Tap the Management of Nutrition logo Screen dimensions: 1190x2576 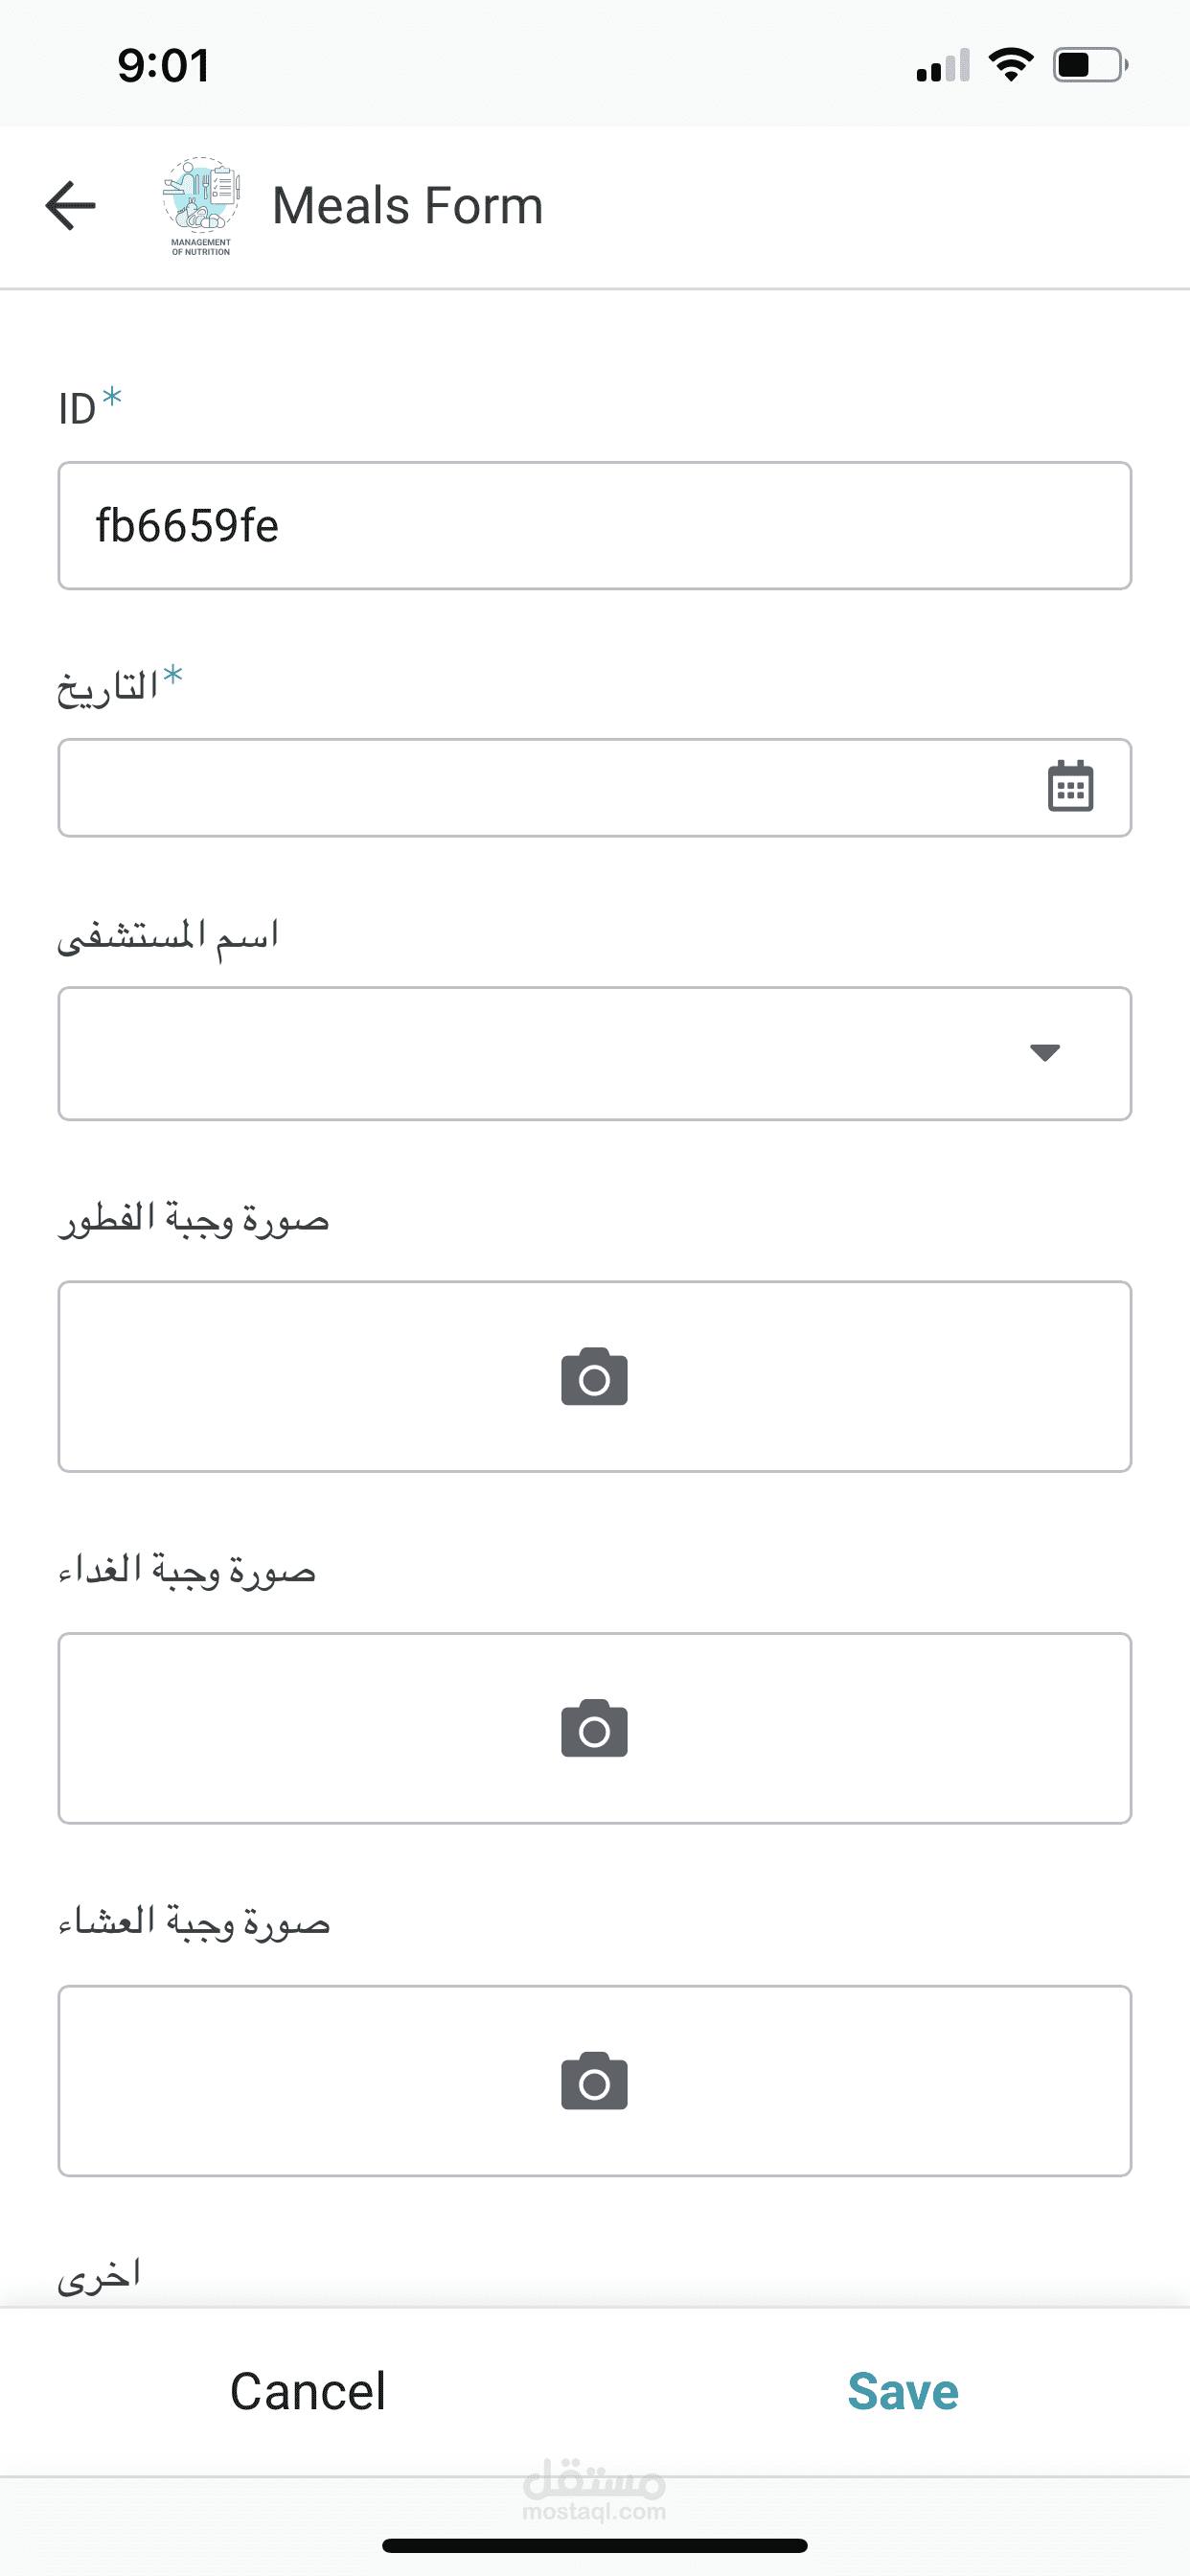tap(201, 206)
